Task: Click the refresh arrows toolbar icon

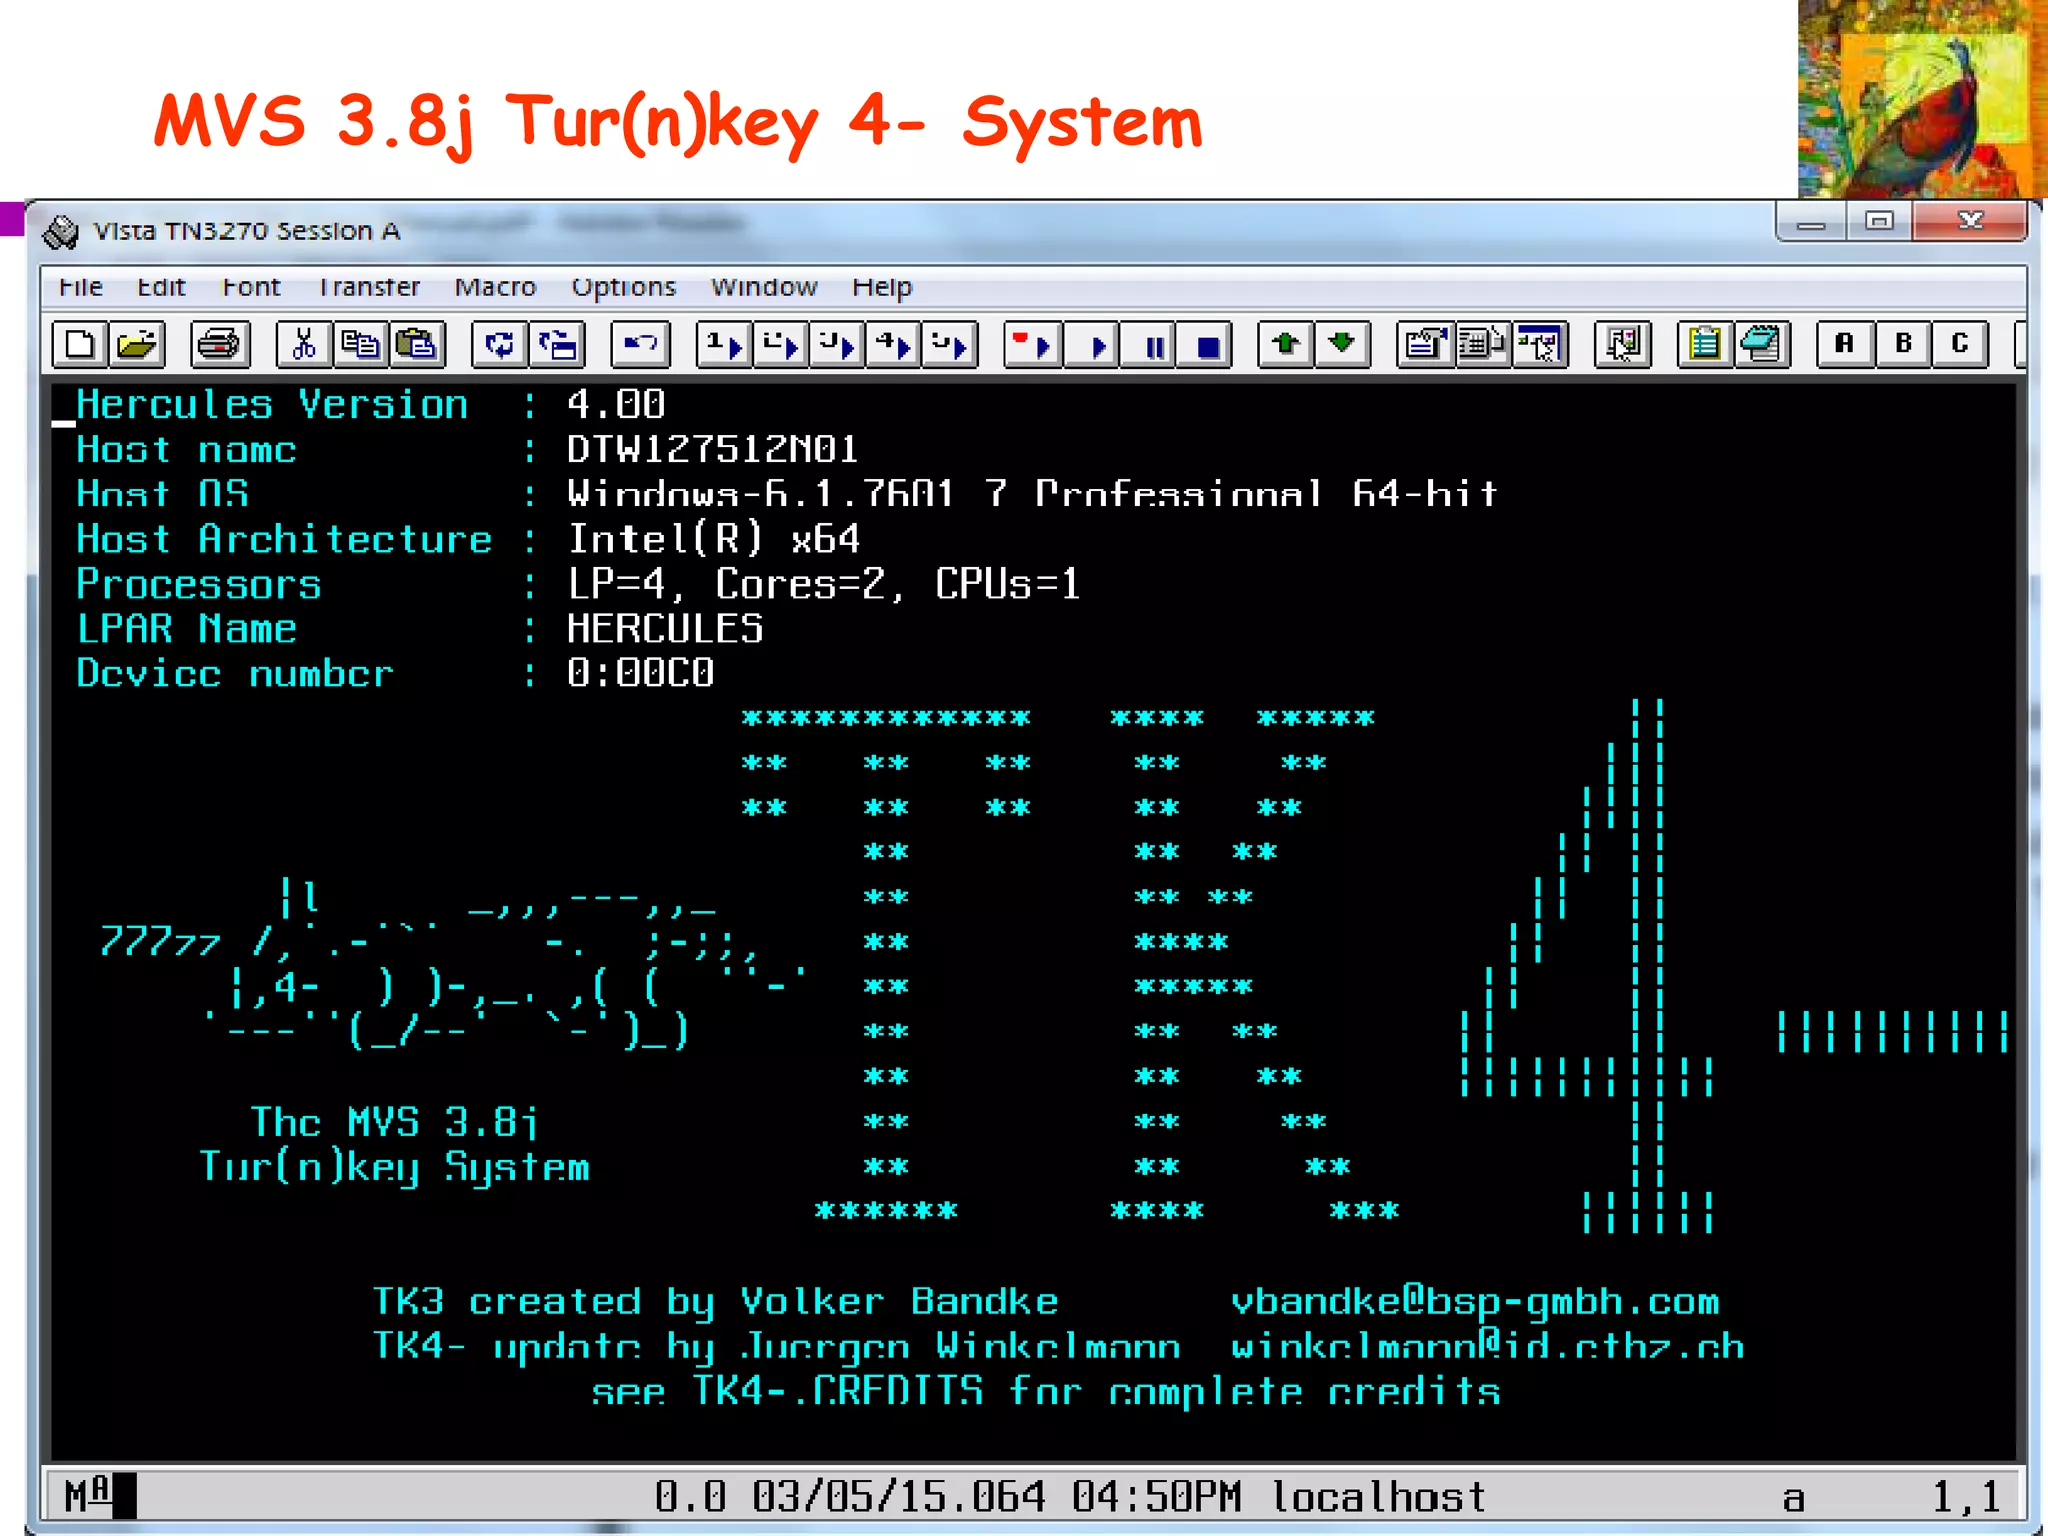Action: pos(499,345)
